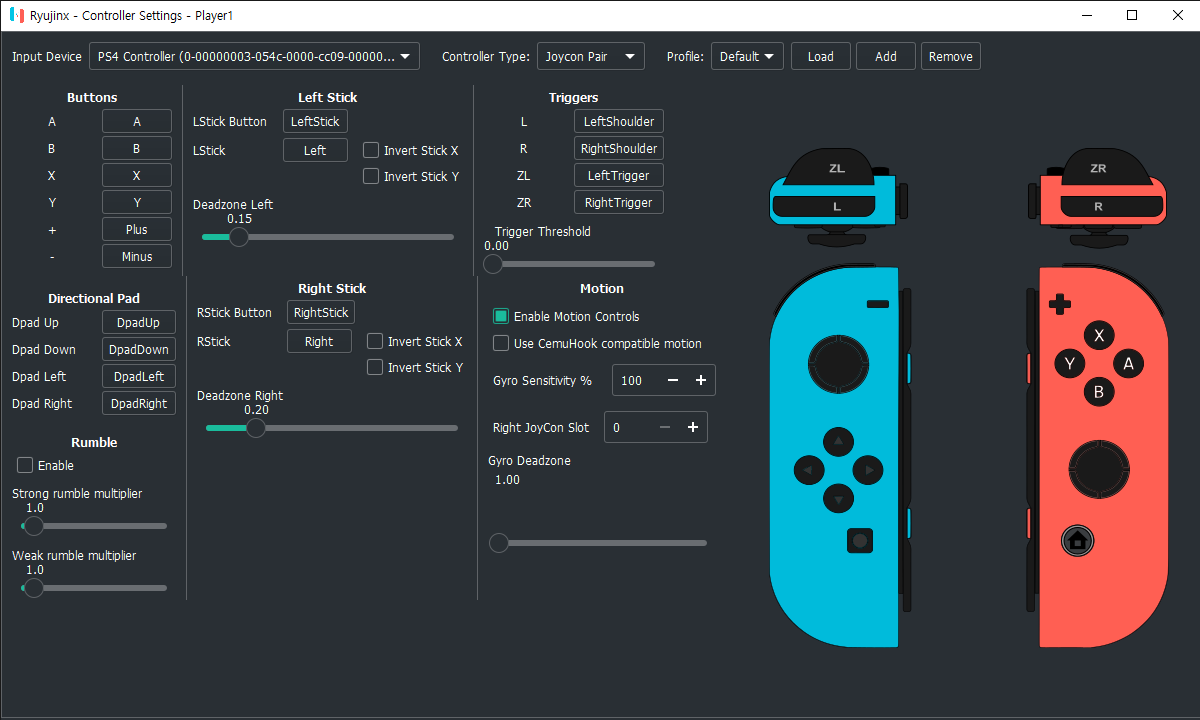
Task: Click the X face button on the red Joy-Con
Action: pyautogui.click(x=1099, y=336)
